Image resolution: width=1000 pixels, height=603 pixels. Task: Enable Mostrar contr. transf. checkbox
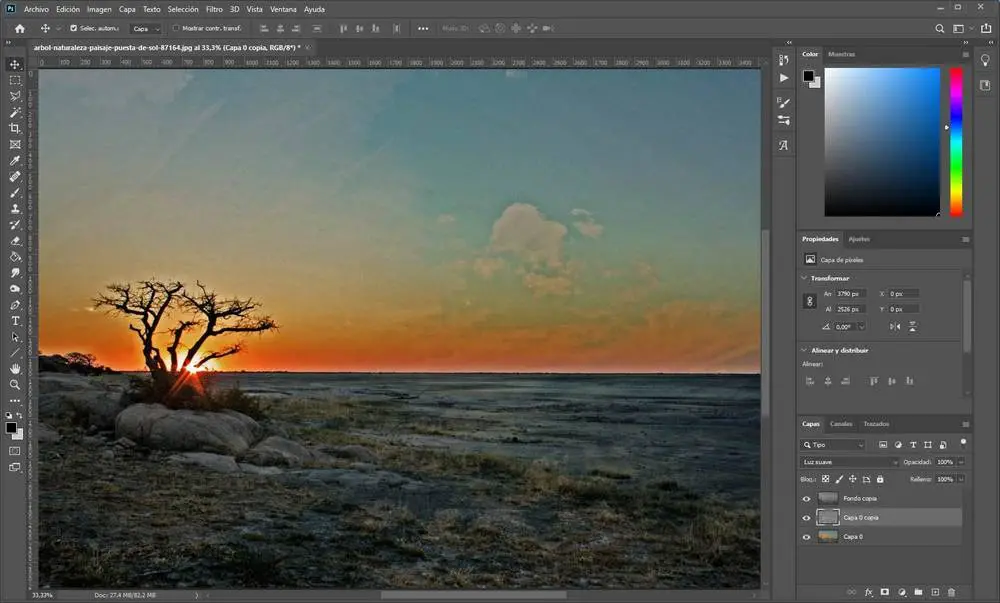(x=177, y=28)
